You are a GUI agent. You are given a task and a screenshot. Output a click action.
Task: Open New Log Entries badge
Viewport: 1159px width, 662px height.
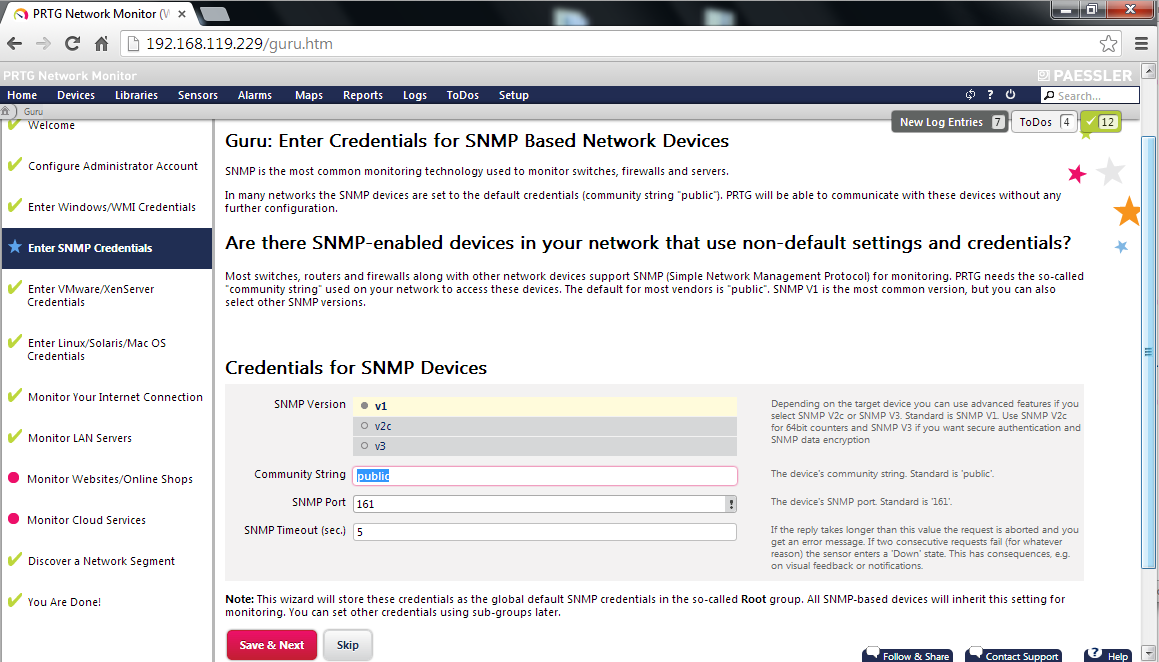951,122
